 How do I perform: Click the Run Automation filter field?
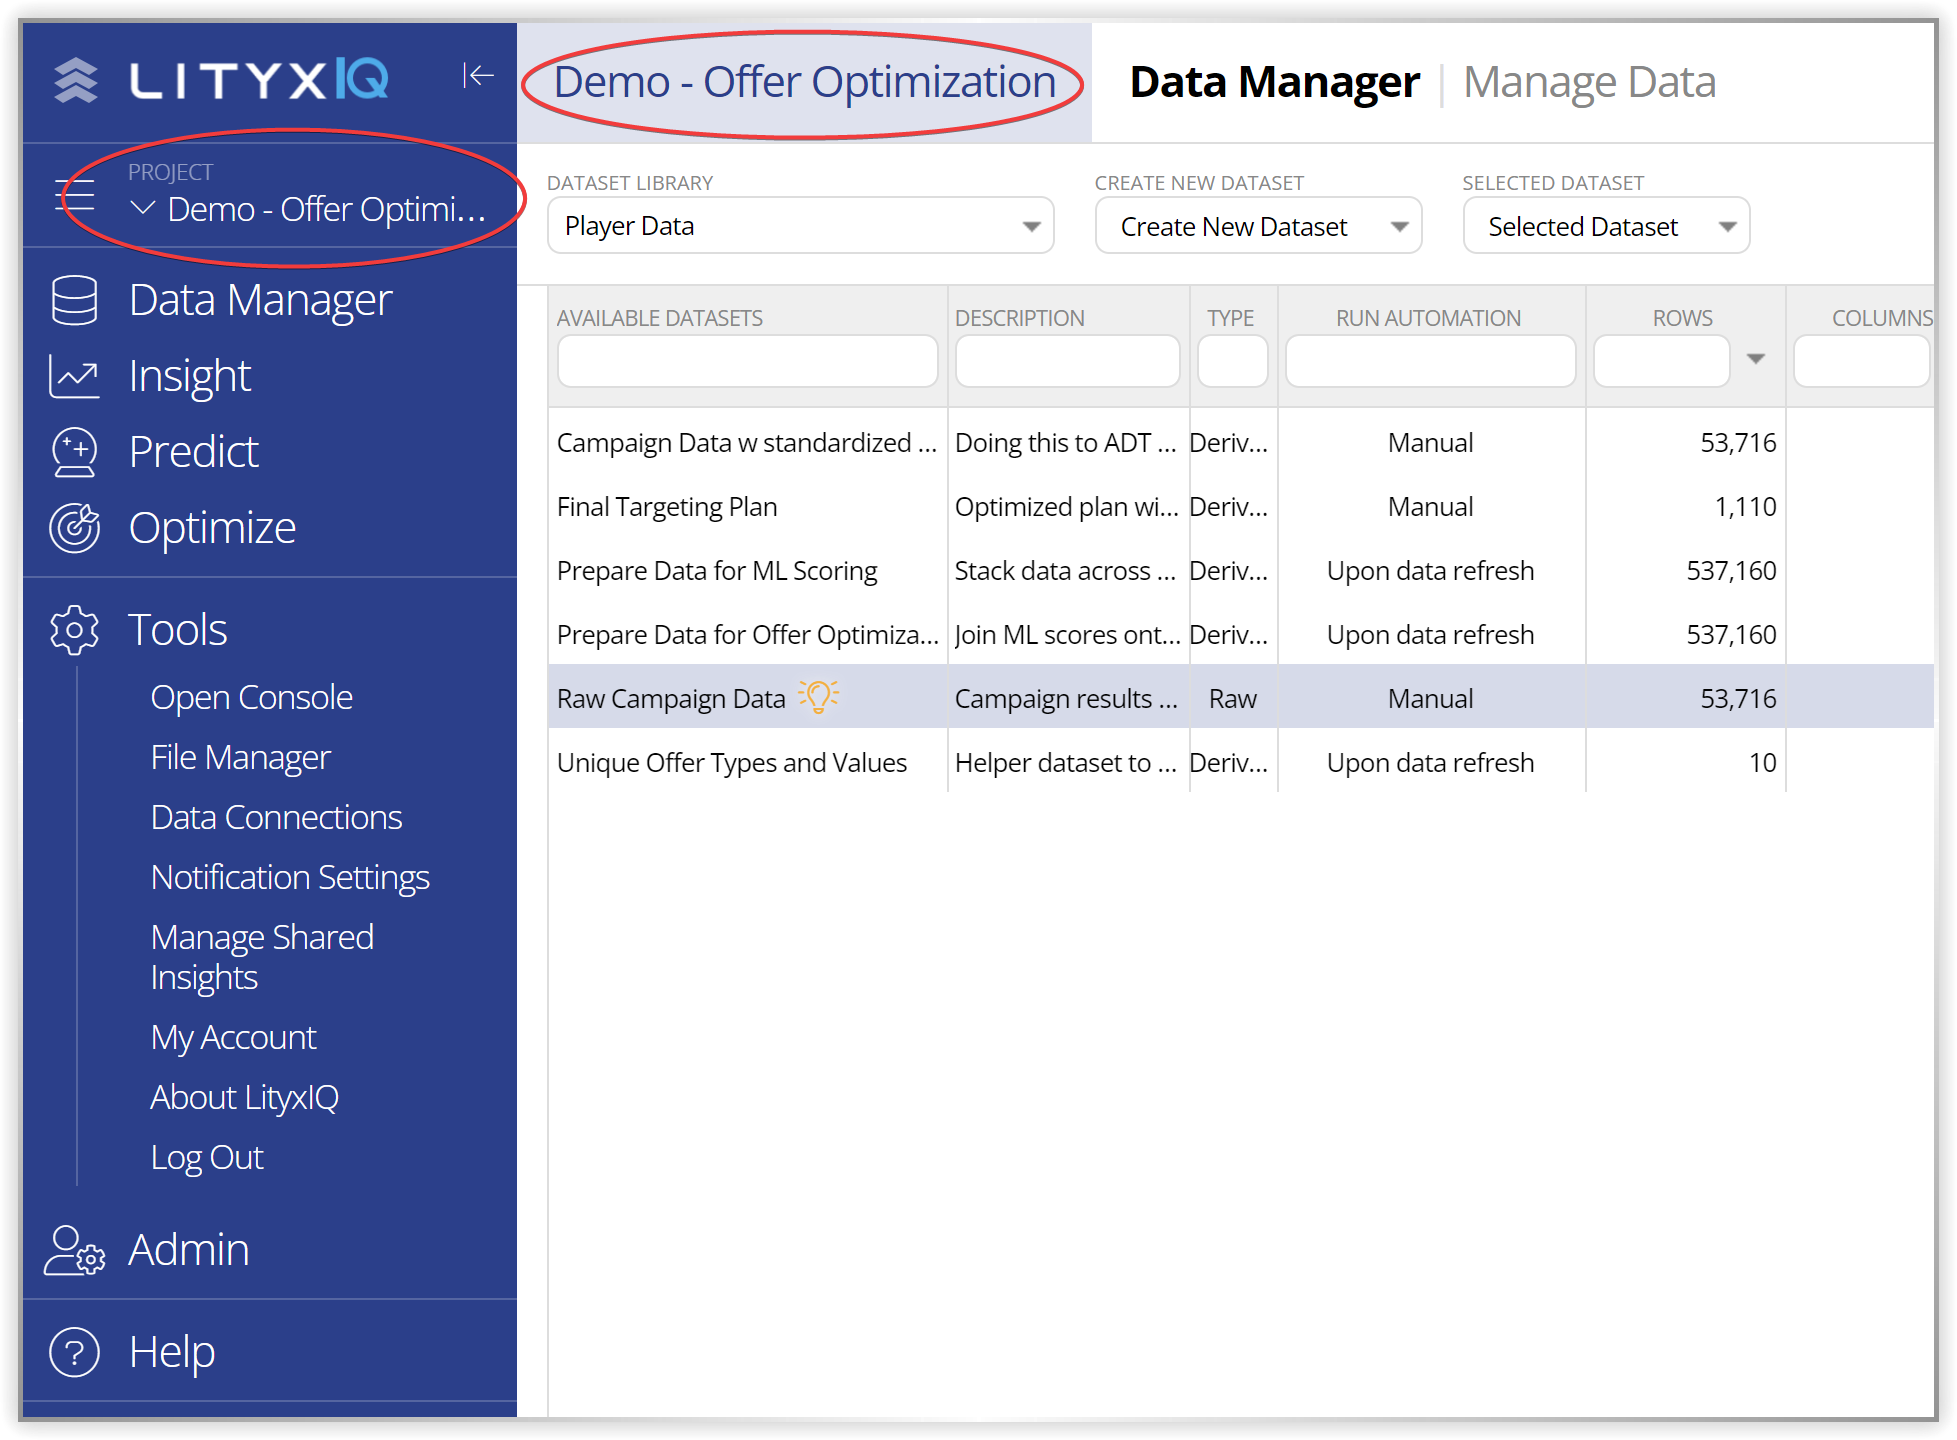[1430, 361]
